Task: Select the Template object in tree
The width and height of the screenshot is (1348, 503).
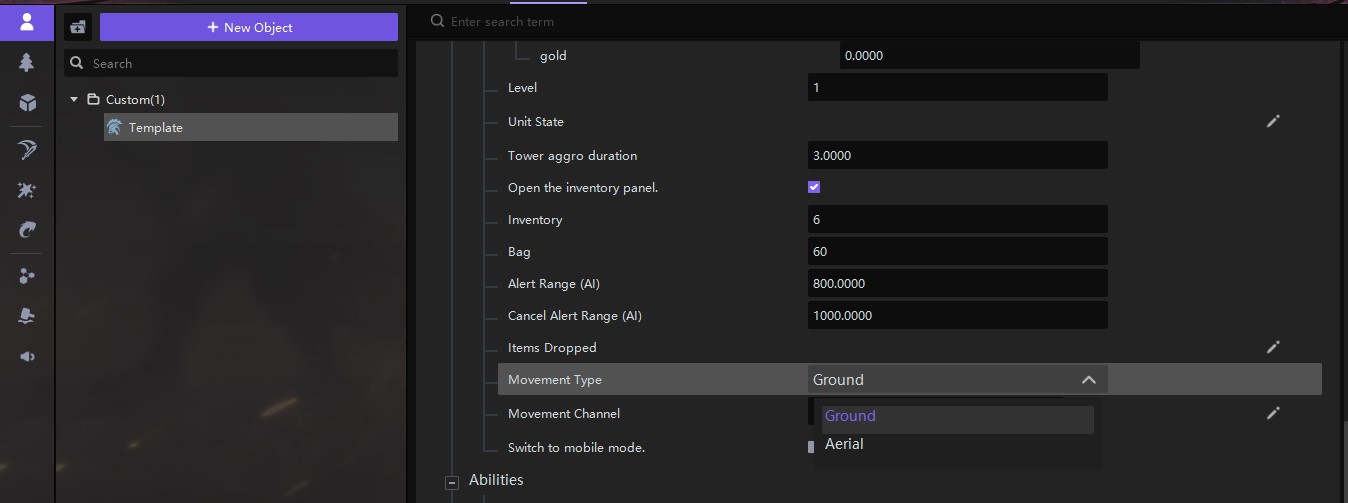Action: 155,128
